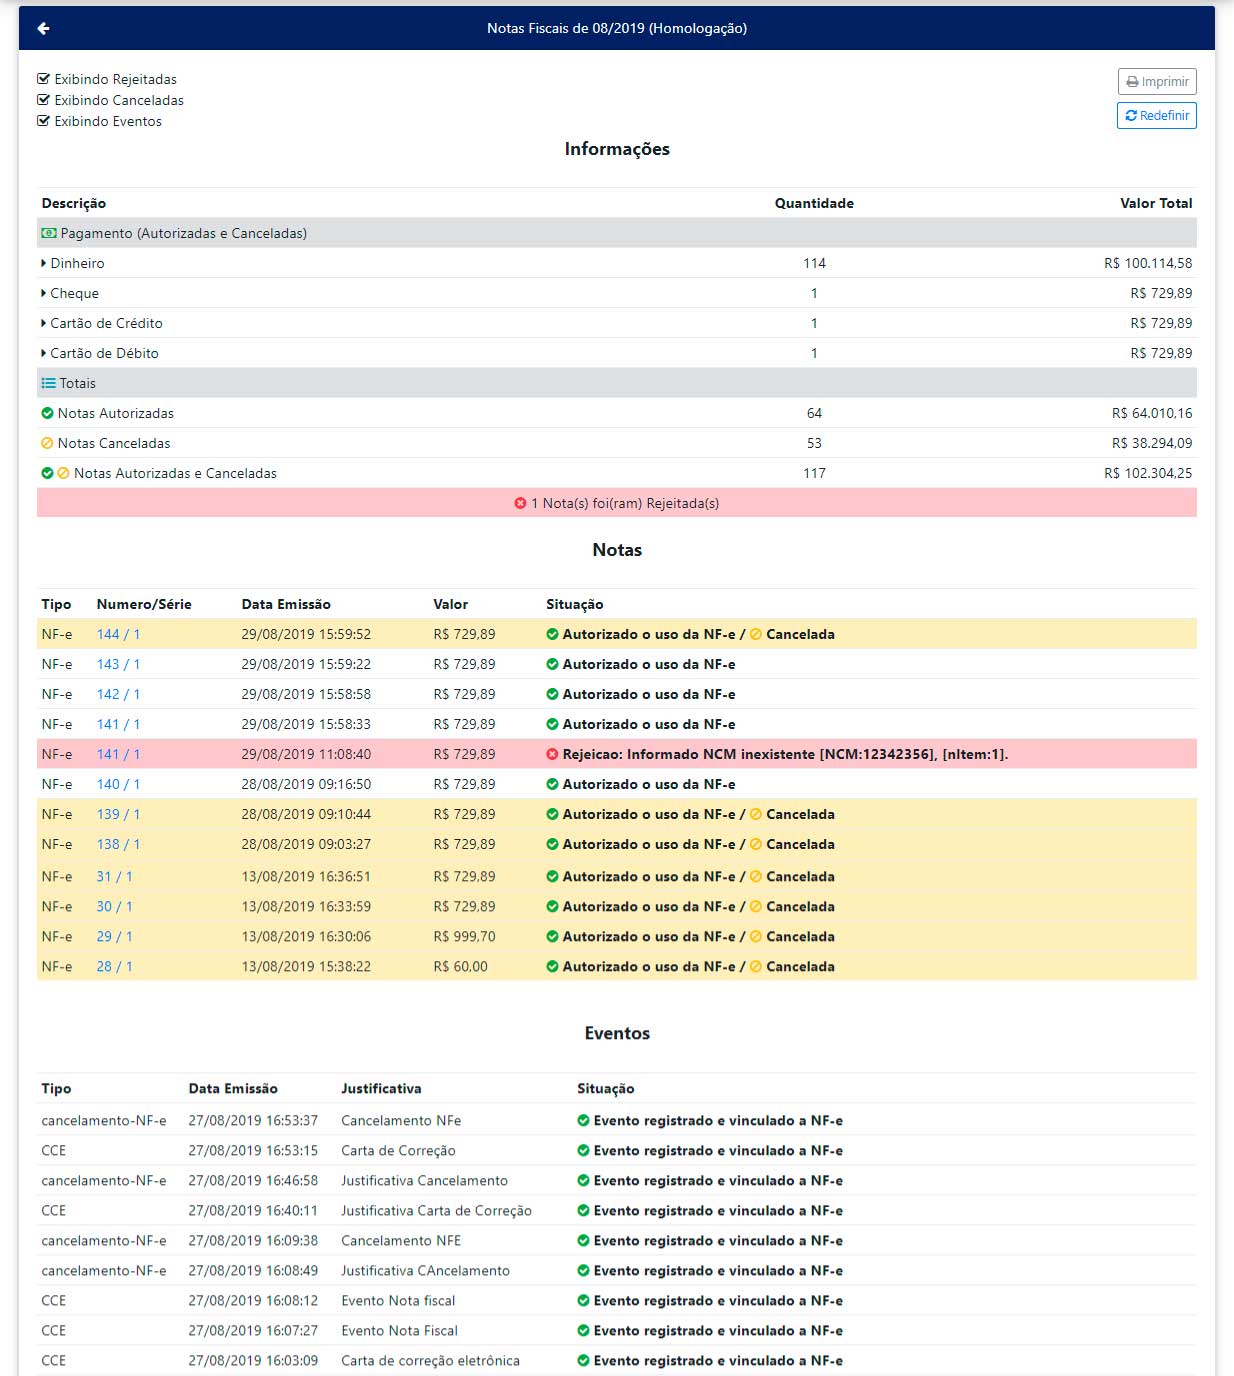Click the orange Cancelada icon on note 144
1234x1376 pixels.
point(756,634)
